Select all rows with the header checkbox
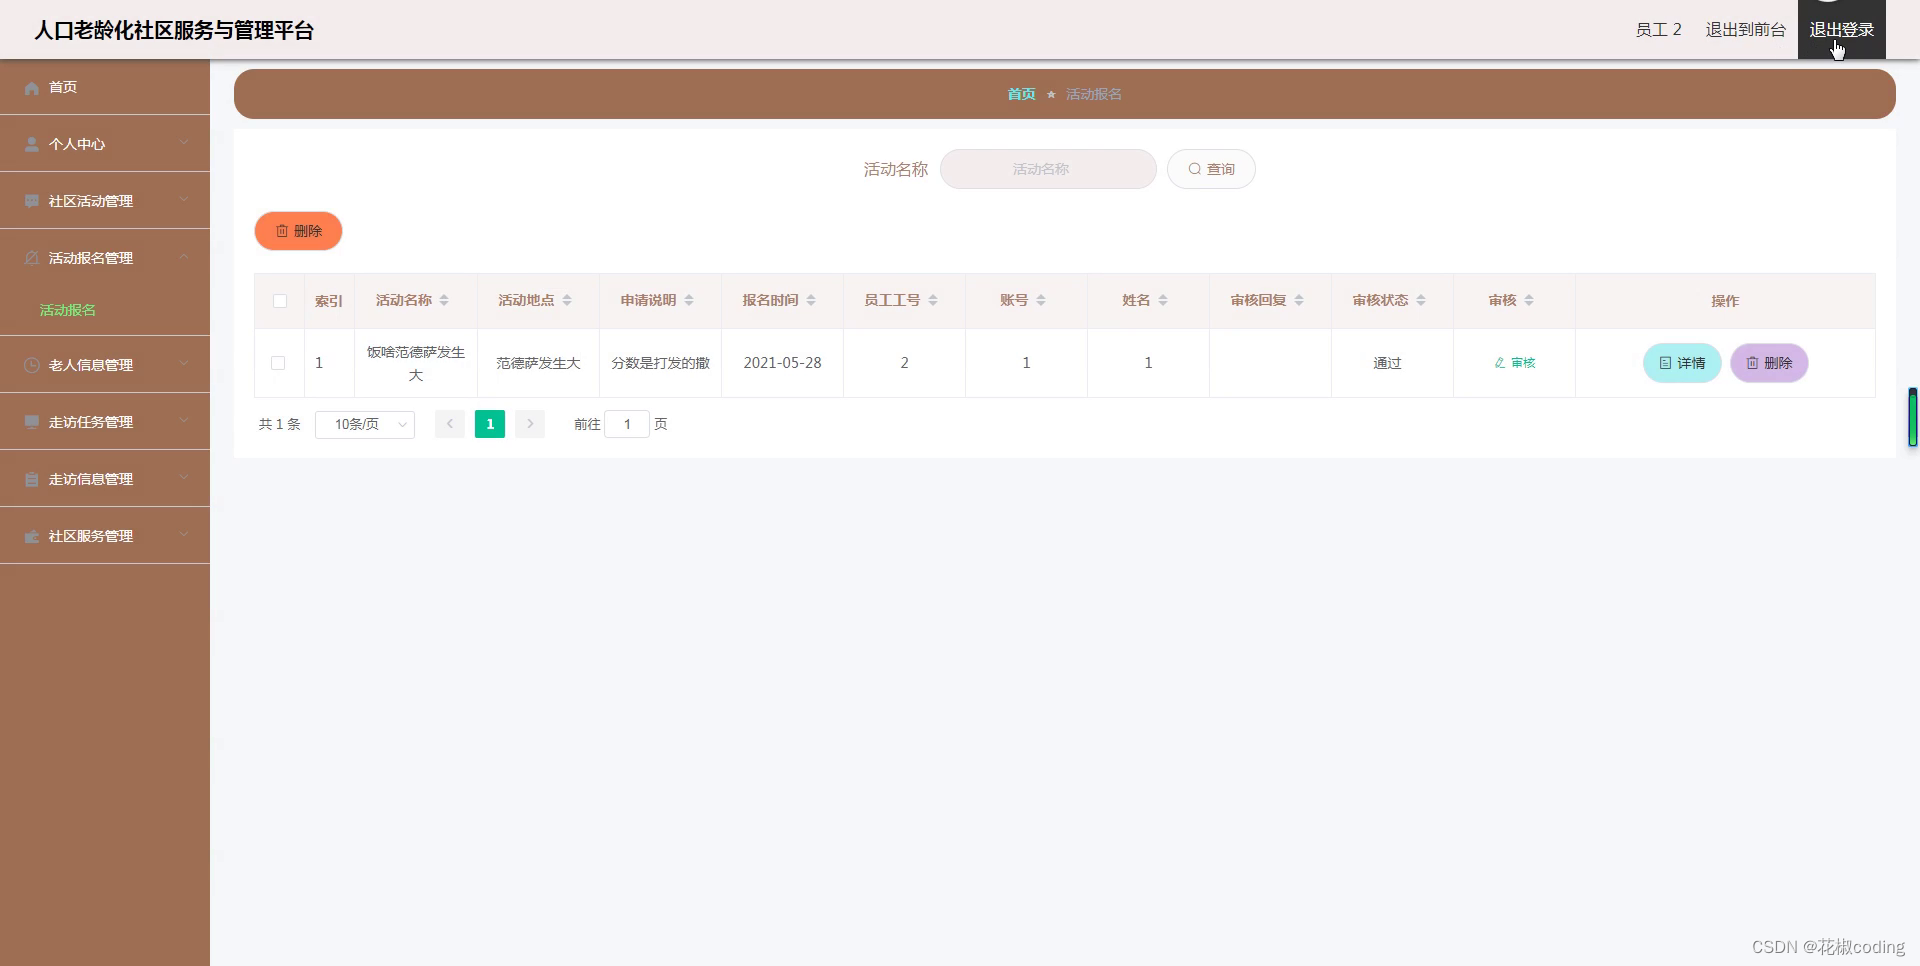The height and width of the screenshot is (966, 1920). (x=280, y=301)
